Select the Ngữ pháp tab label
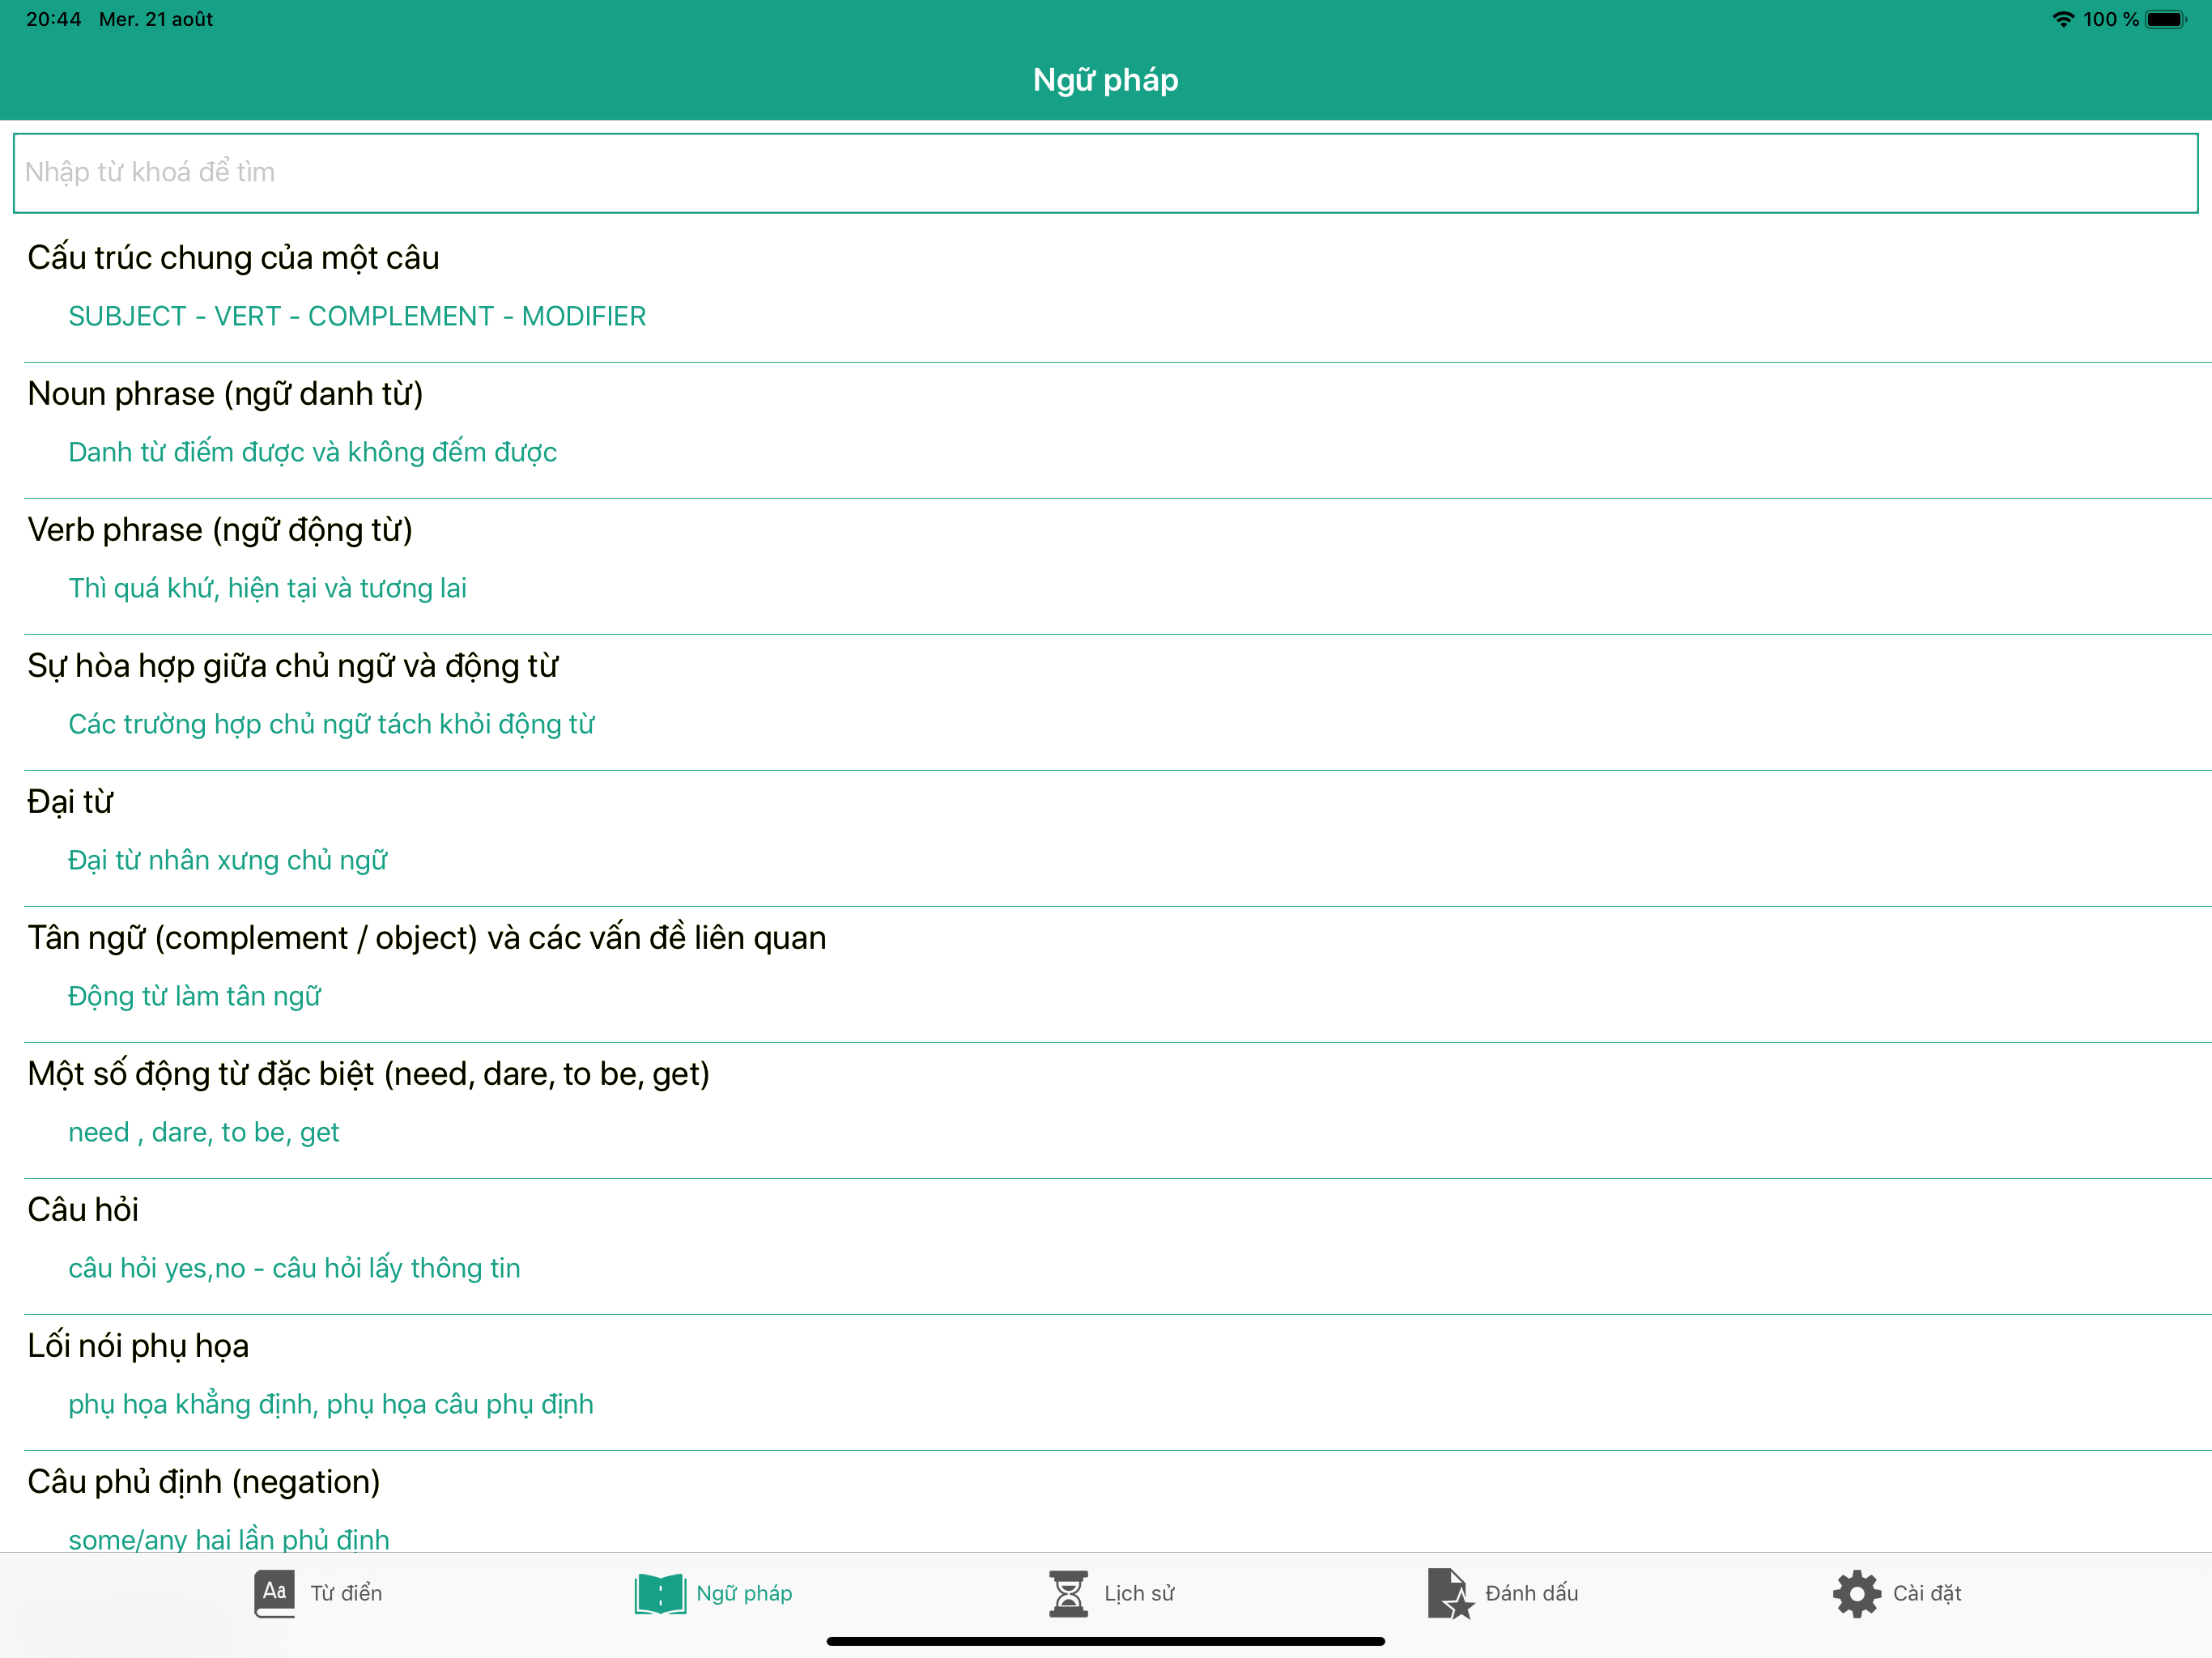This screenshot has width=2212, height=1658. tap(744, 1593)
